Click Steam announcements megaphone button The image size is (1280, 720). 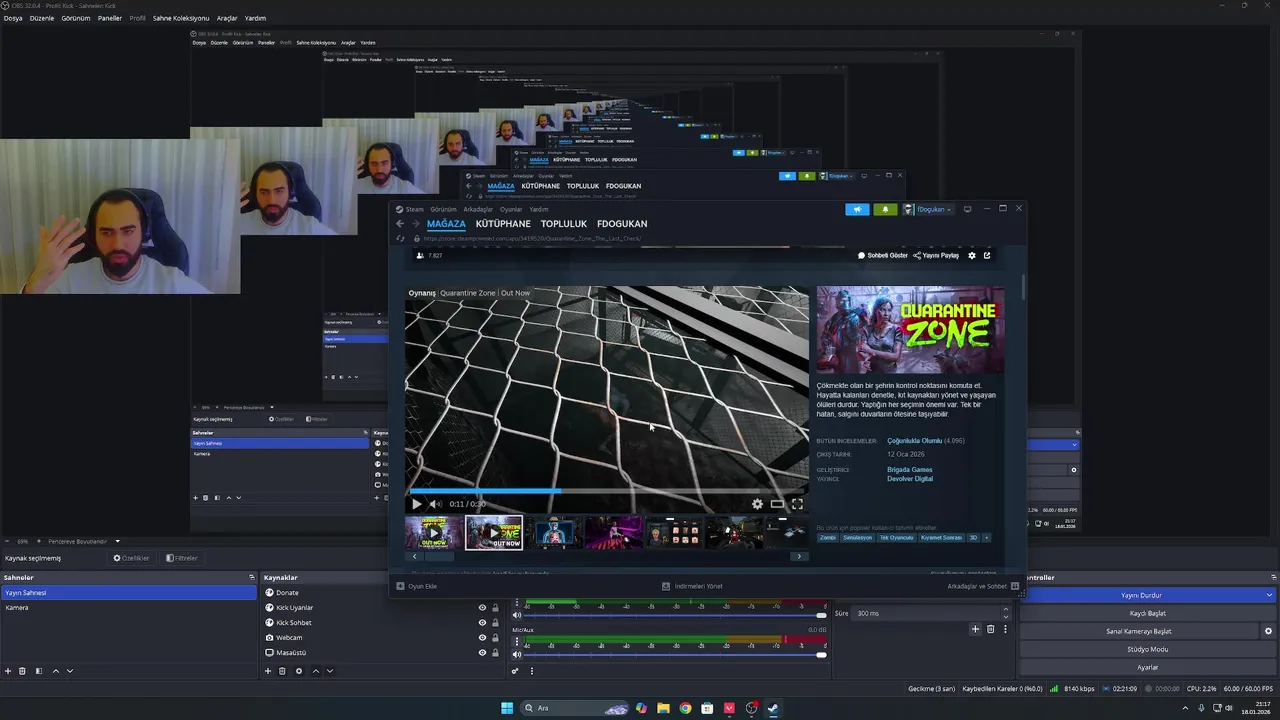[857, 209]
